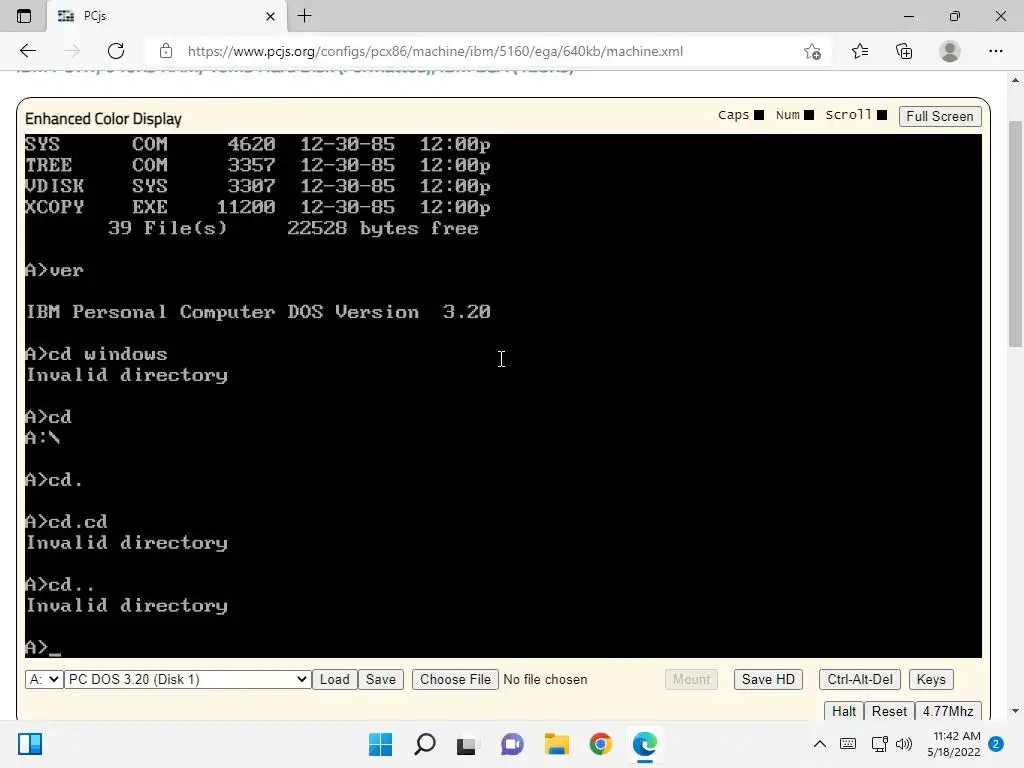The height and width of the screenshot is (768, 1024).
Task: Open tab actions menu icon
Action: (24, 16)
